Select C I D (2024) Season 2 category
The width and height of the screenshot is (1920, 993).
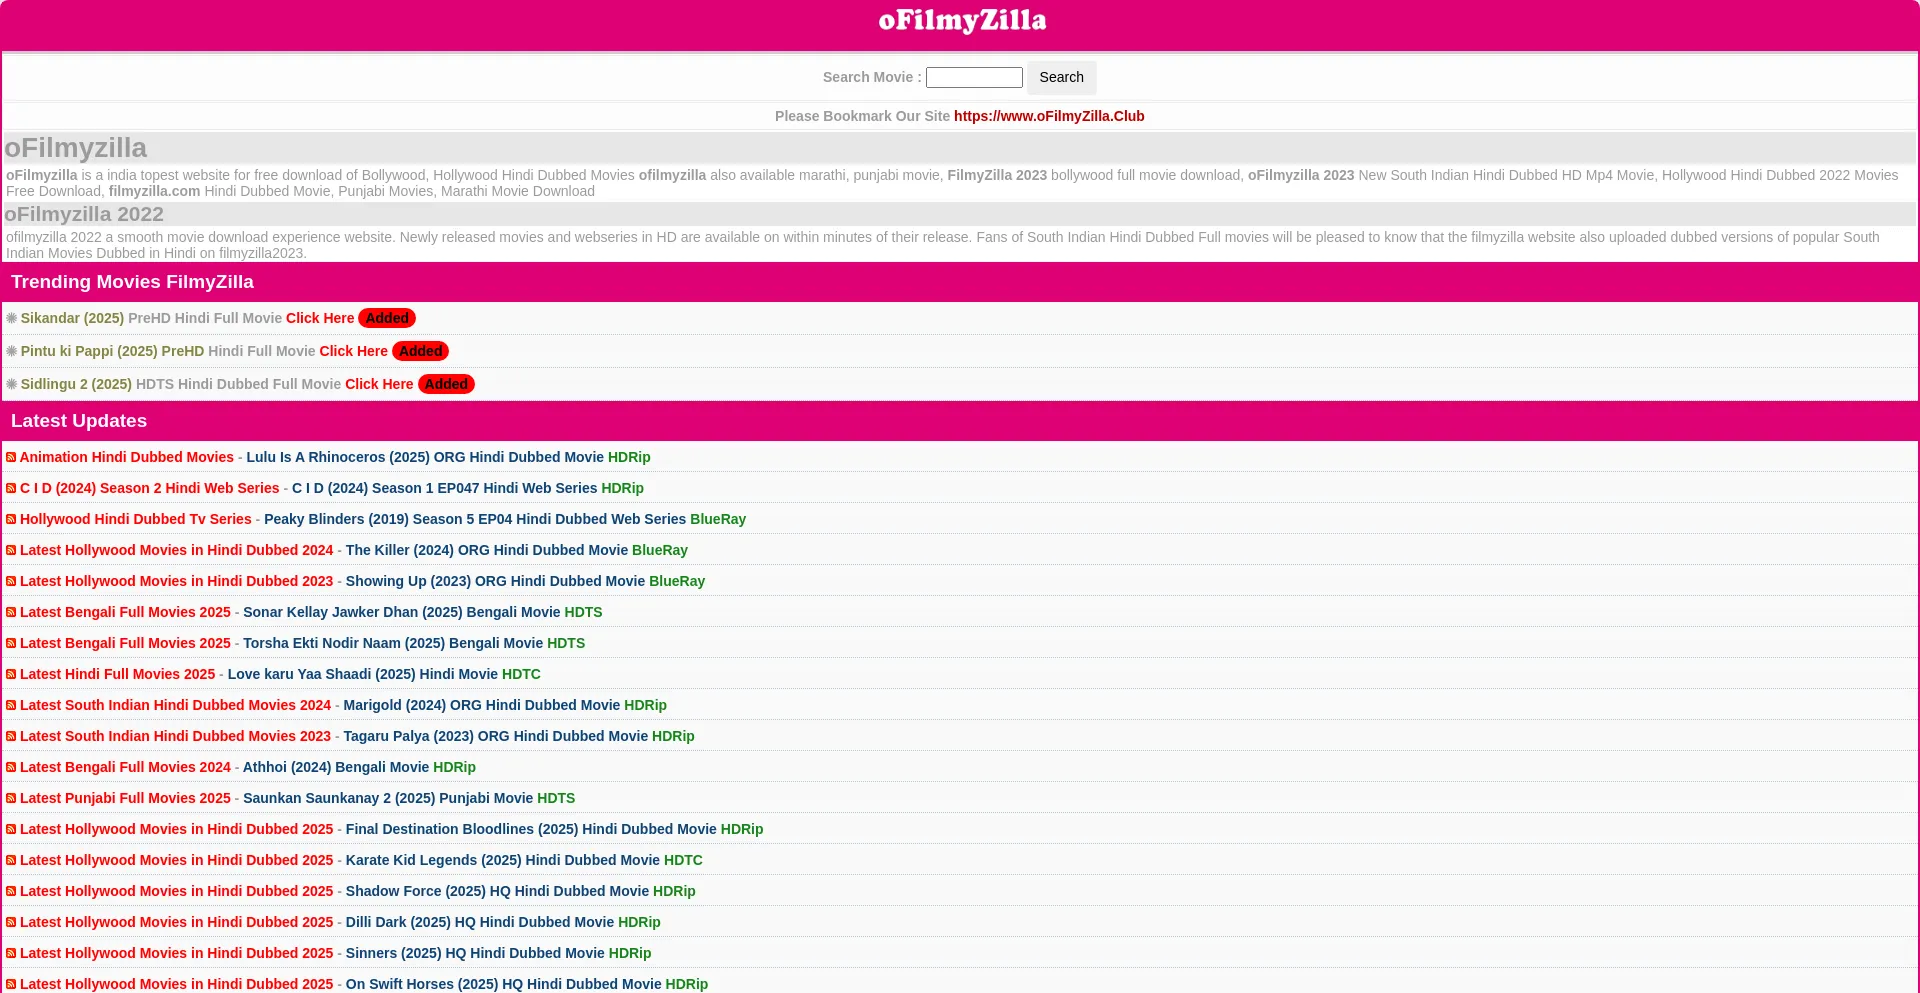149,488
